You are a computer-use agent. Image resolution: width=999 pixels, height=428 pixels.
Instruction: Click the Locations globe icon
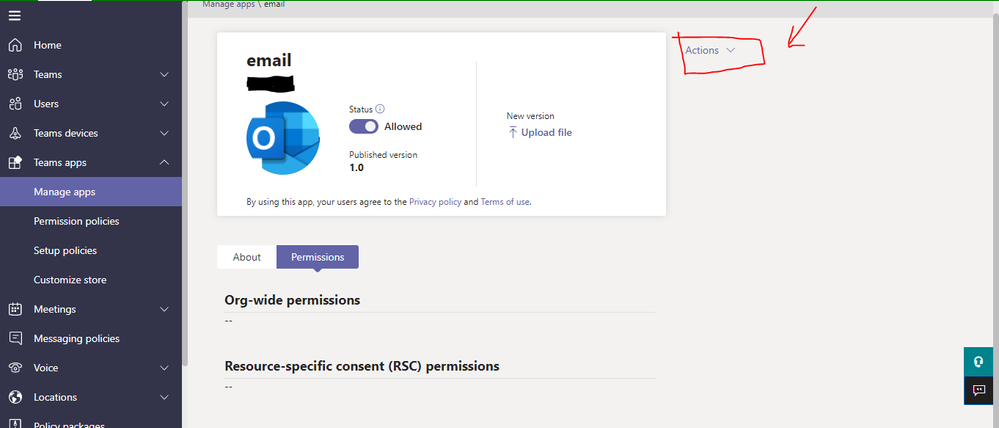15,397
